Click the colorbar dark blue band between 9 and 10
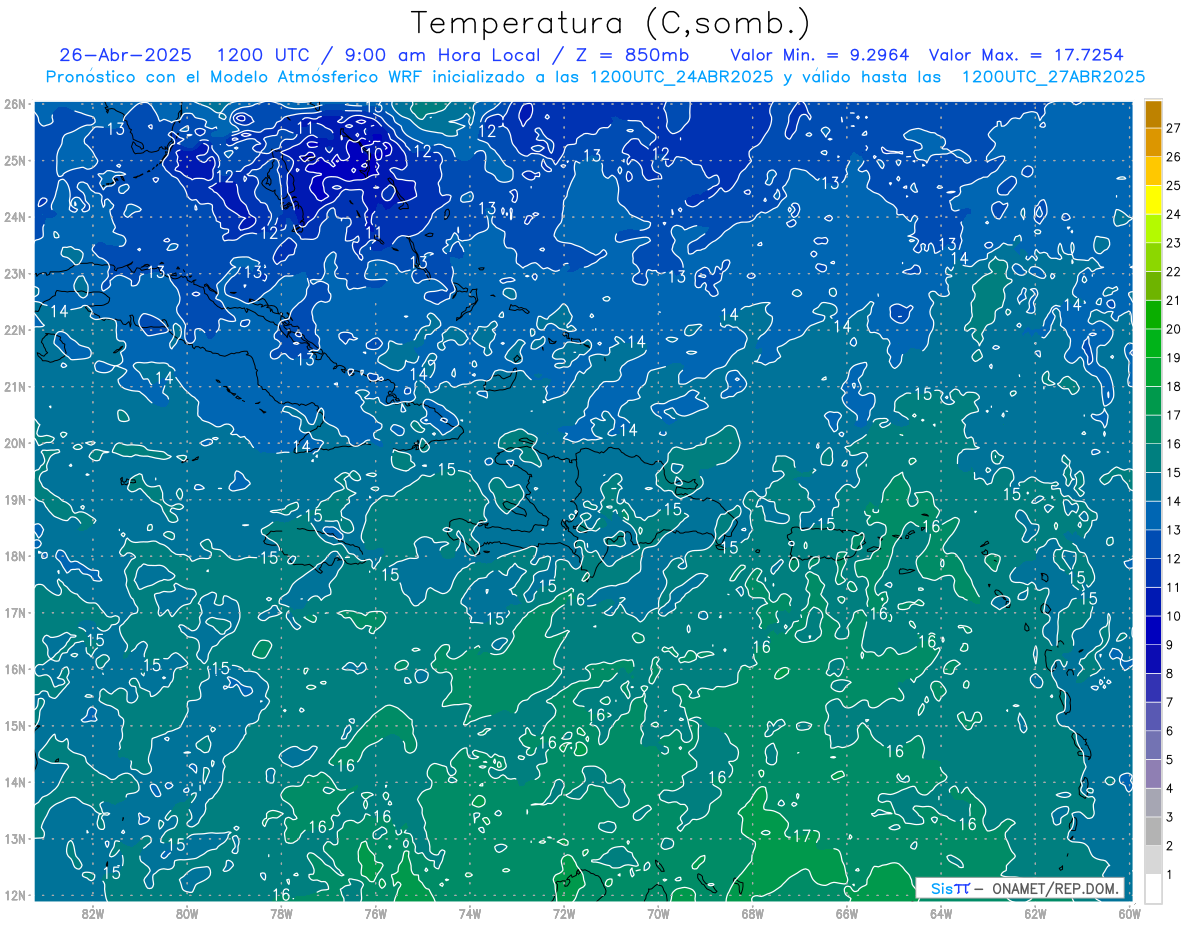This screenshot has width=1200, height=927. [1153, 630]
